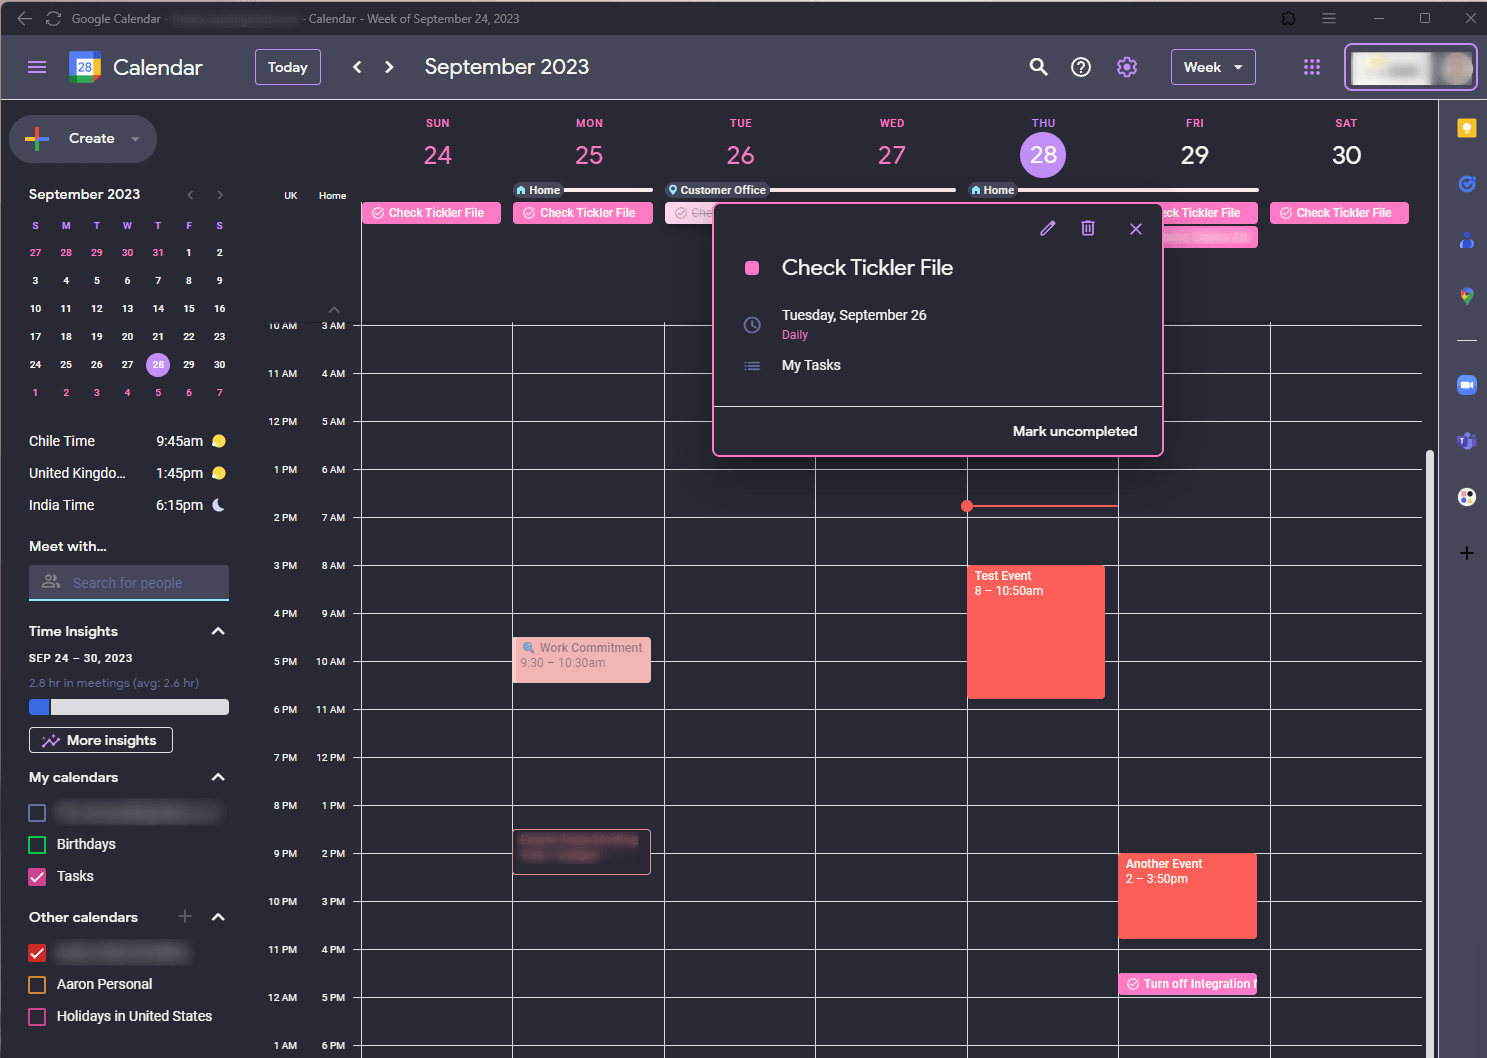Select Thursday the 28th in the mini calendar
Viewport: 1487px width, 1058px height.
(157, 364)
